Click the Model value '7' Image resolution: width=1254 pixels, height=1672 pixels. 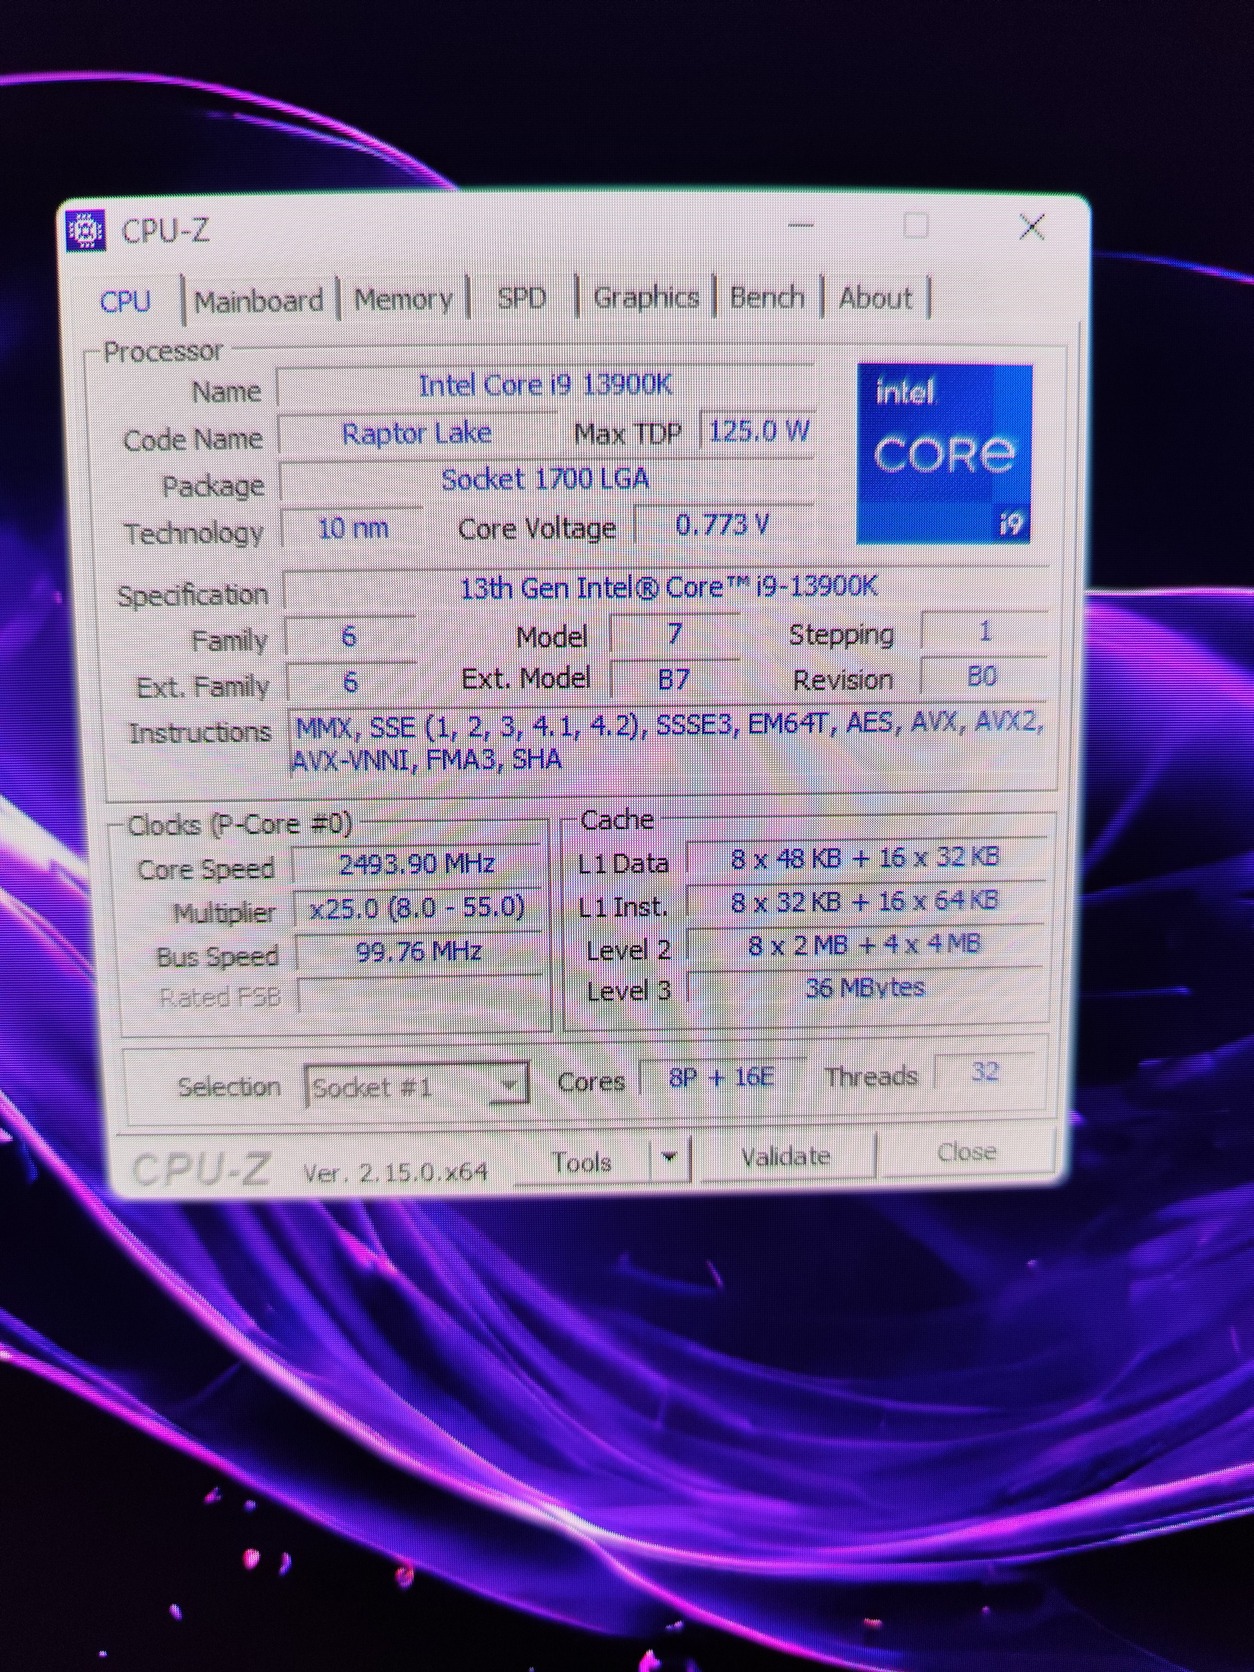(675, 634)
